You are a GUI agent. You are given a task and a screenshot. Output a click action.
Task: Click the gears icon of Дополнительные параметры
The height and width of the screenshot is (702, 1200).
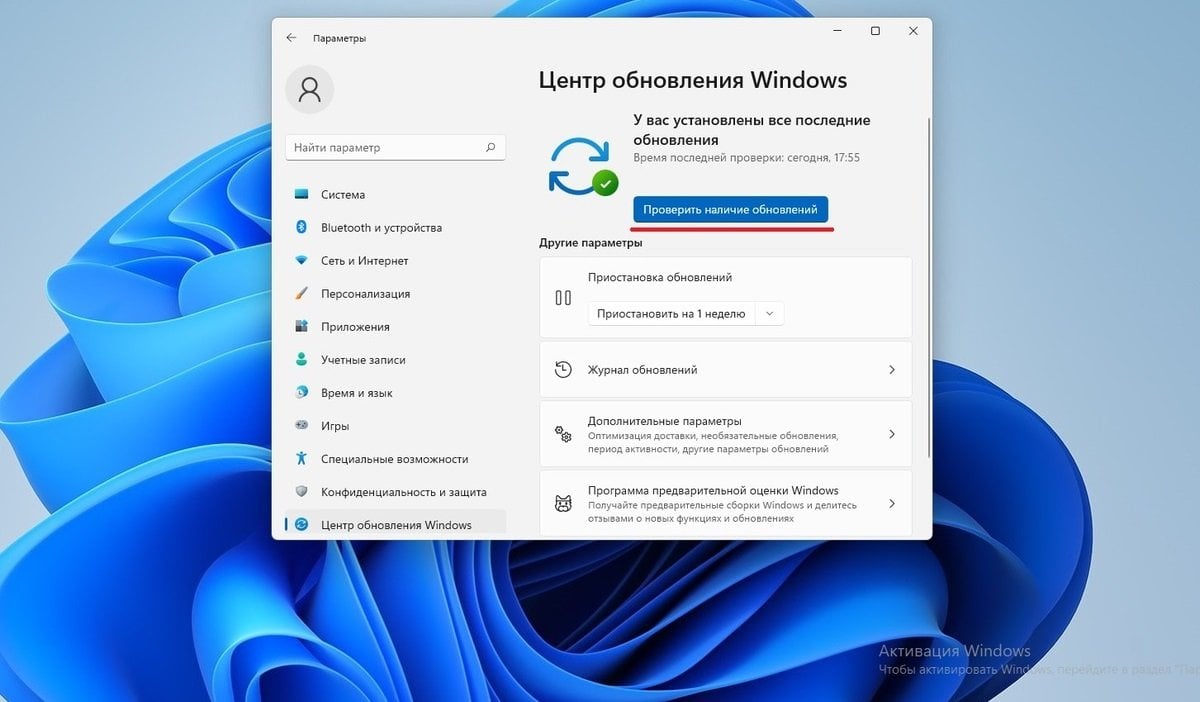point(563,434)
